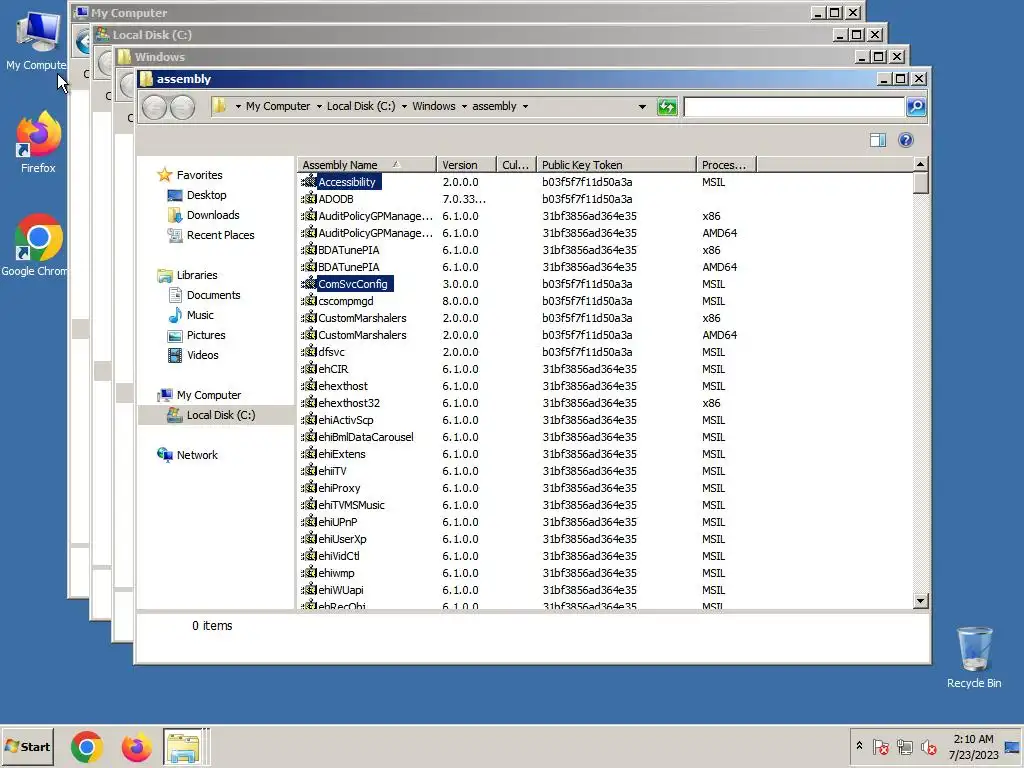Viewport: 1024px width, 768px height.
Task: Click the Local Disk (C:) breadcrumb segment
Action: (x=360, y=106)
